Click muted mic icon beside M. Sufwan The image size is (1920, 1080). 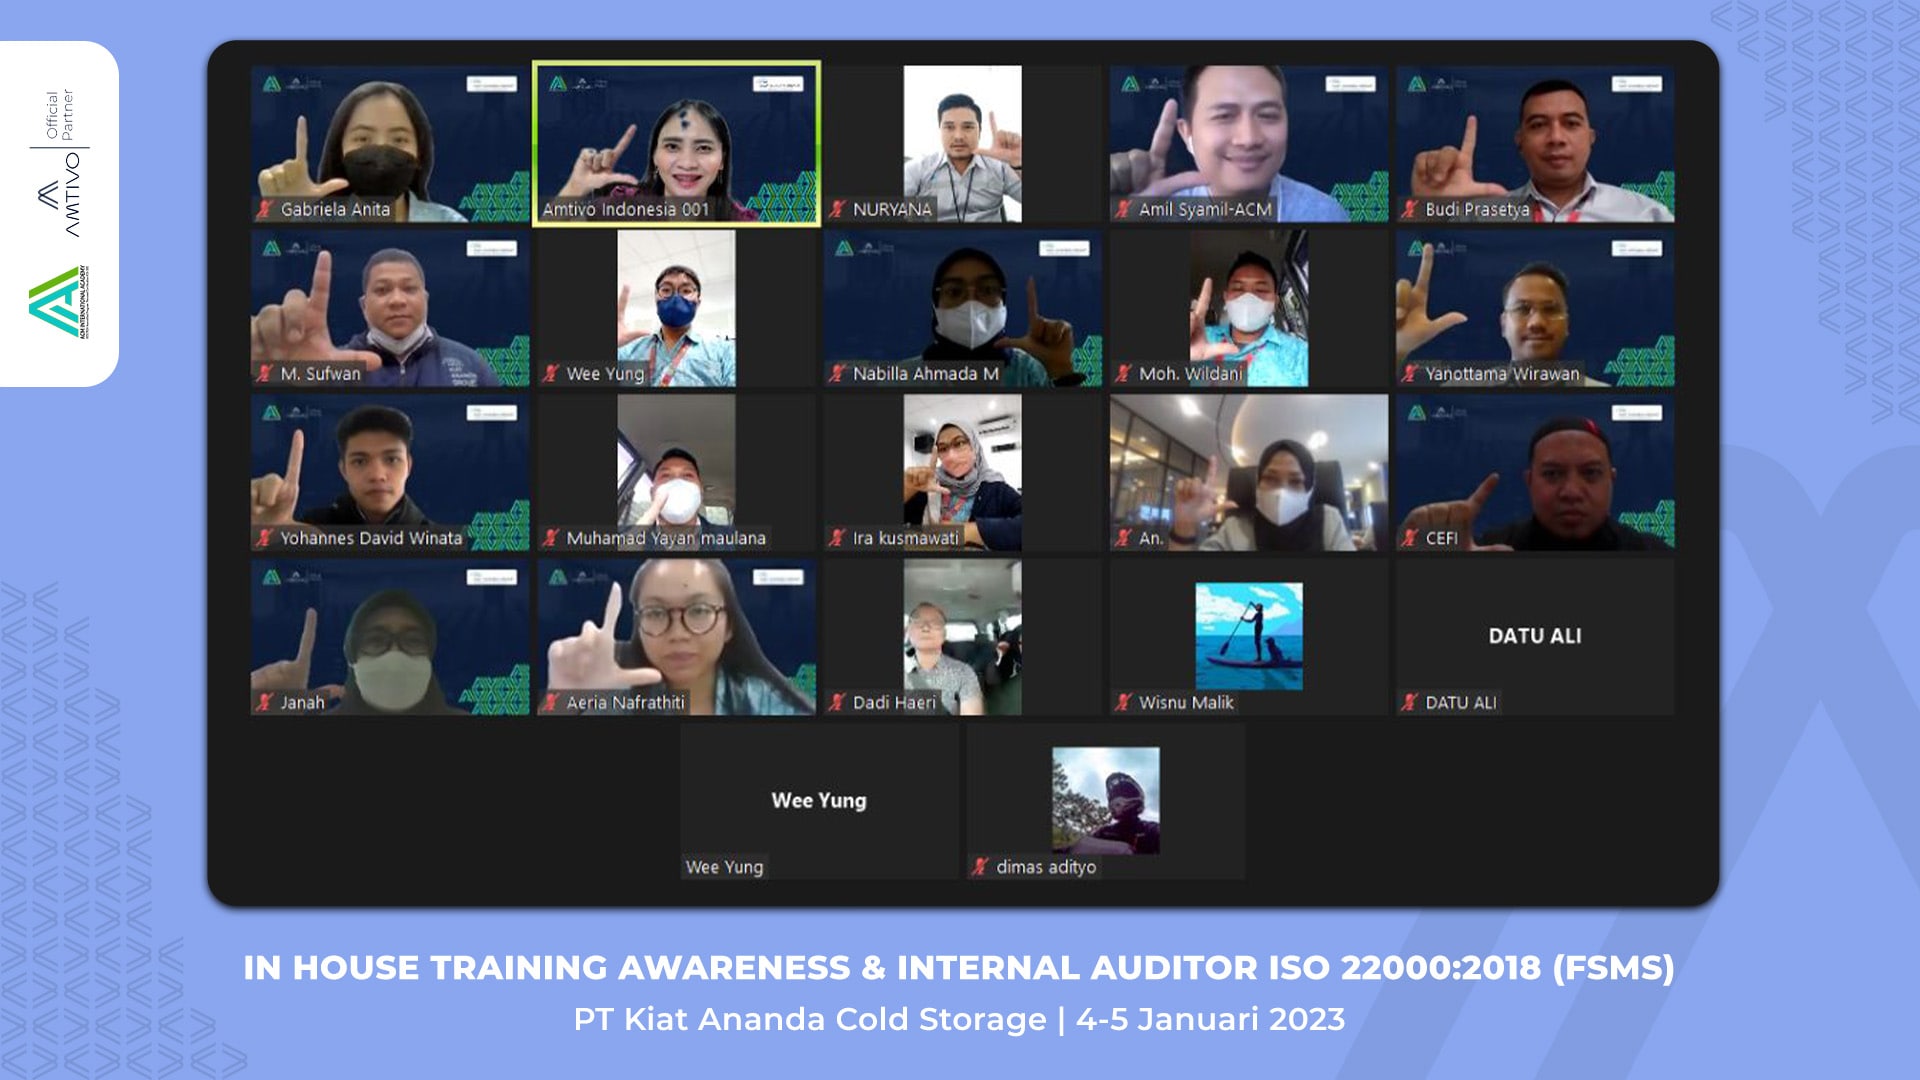(265, 374)
